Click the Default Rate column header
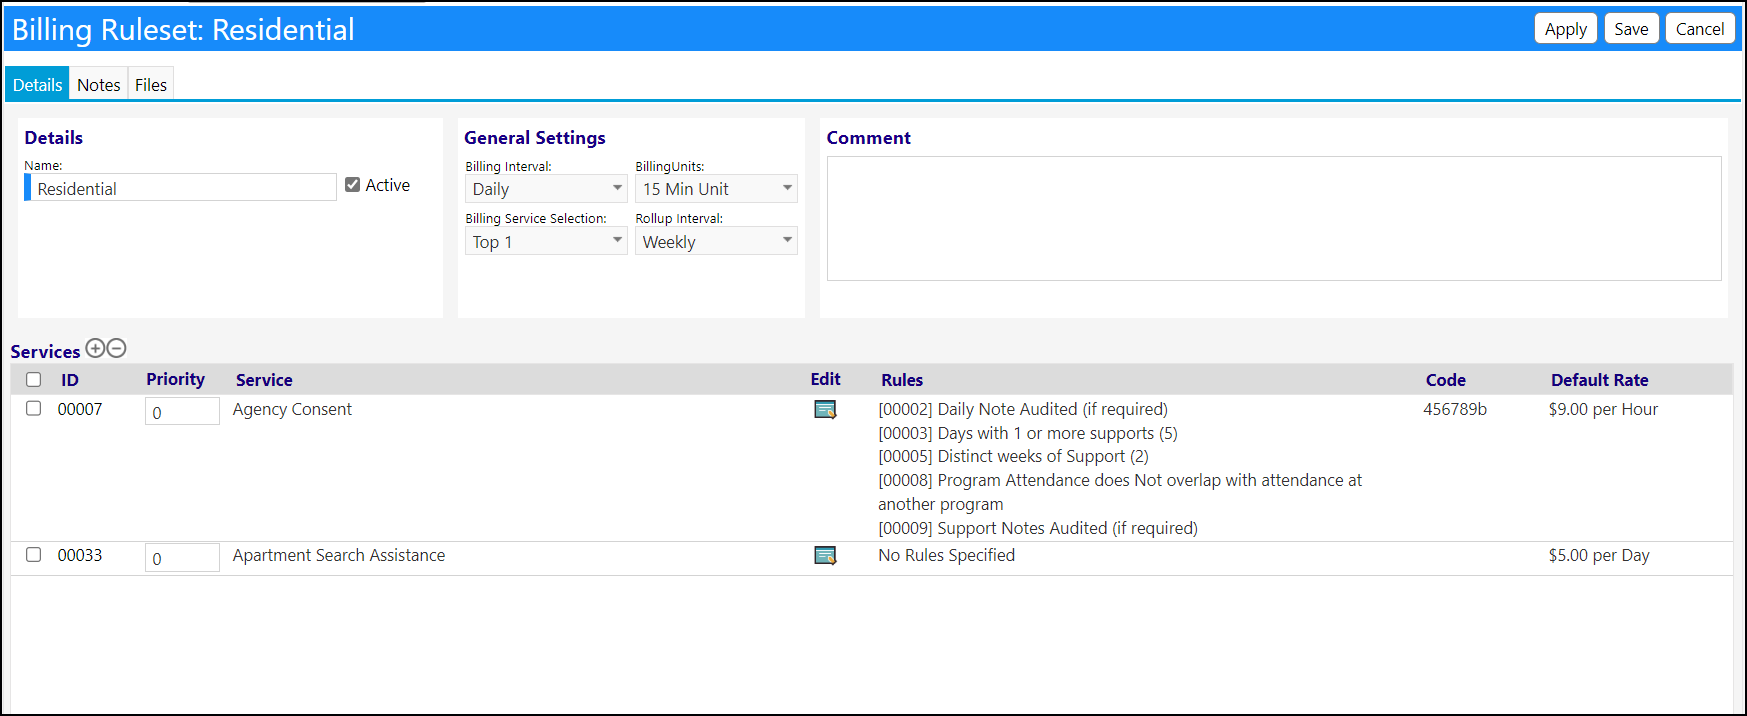The height and width of the screenshot is (716, 1747). coord(1599,380)
